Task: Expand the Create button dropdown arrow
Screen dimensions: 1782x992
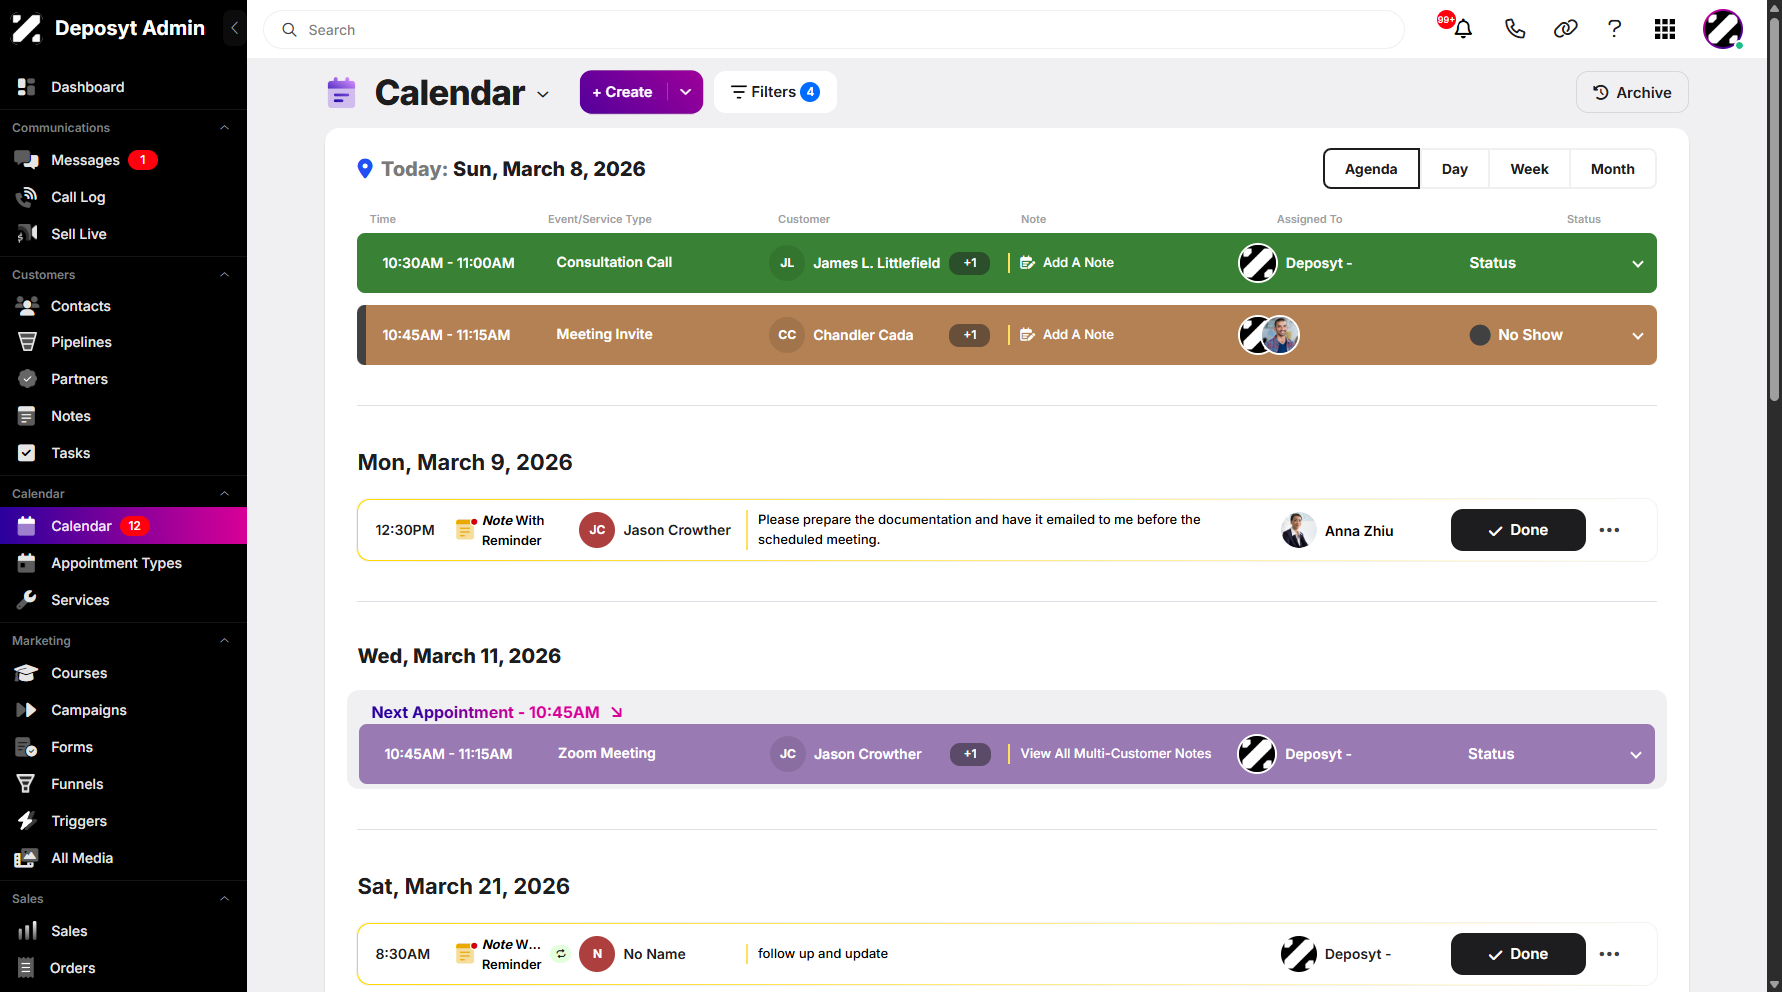Action: [x=686, y=92]
